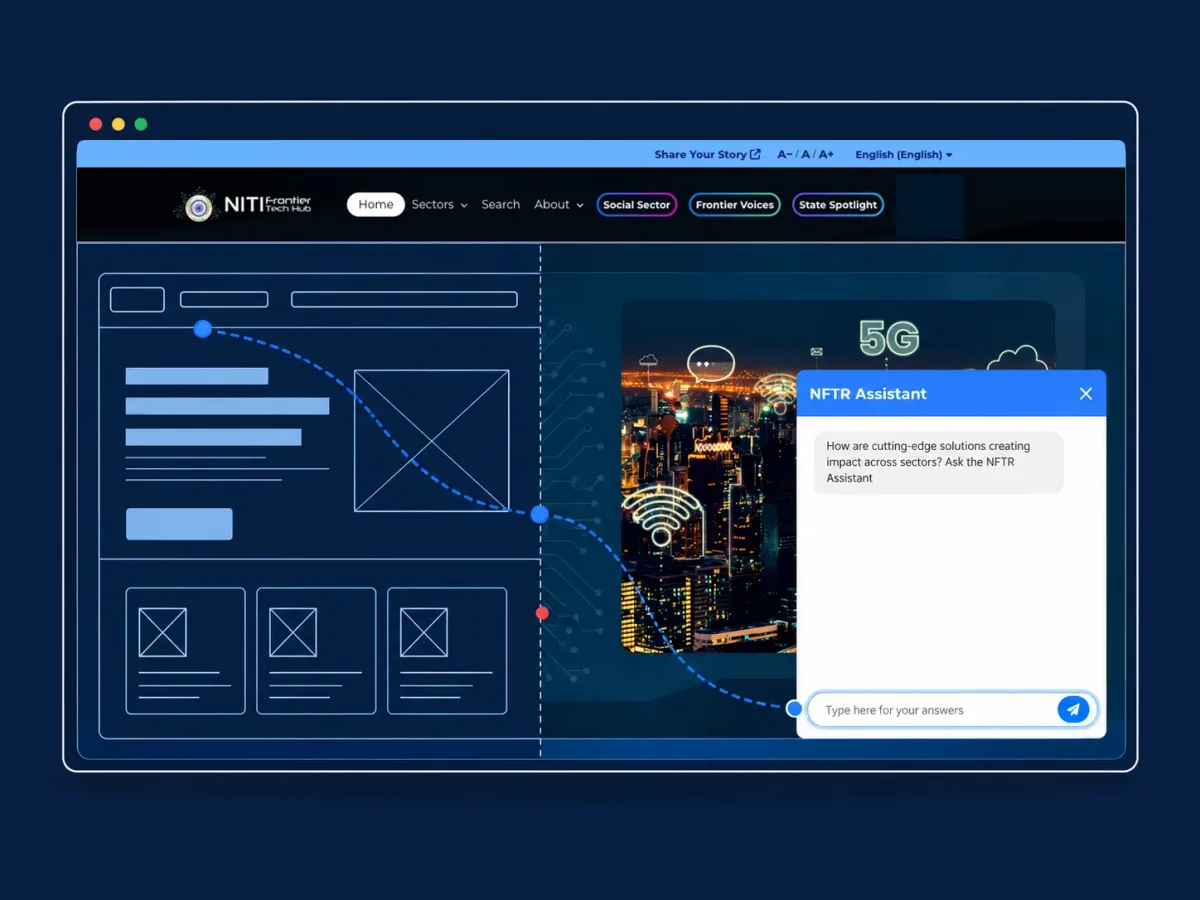
Task: Click the macOS red close window dot
Action: tap(96, 124)
